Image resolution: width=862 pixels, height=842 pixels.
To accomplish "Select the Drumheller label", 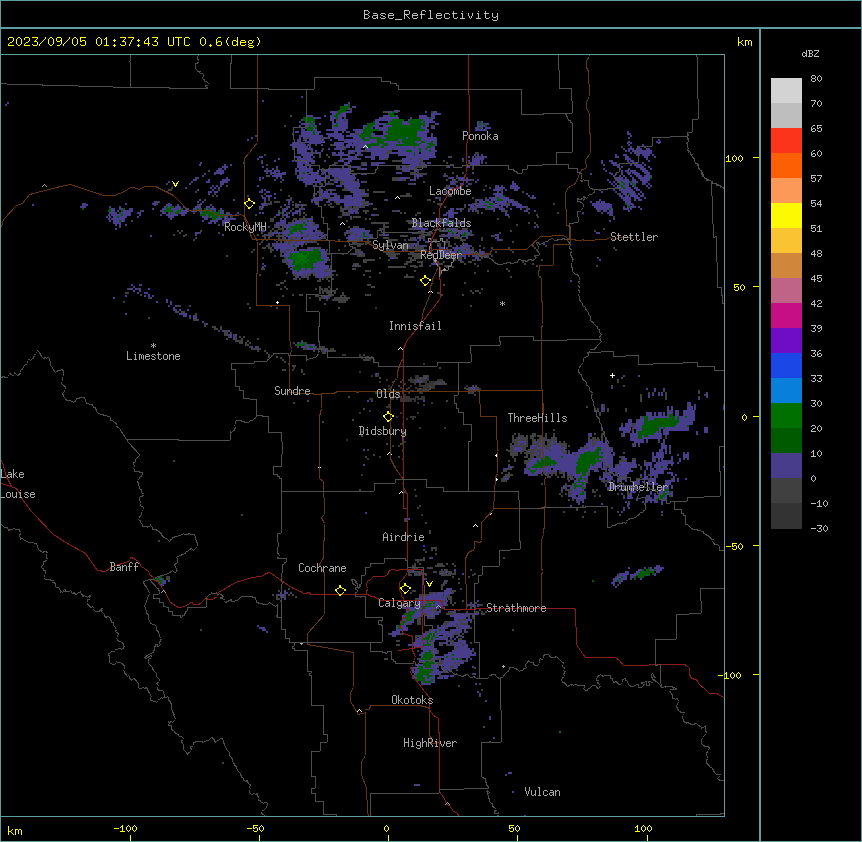I will [x=638, y=487].
